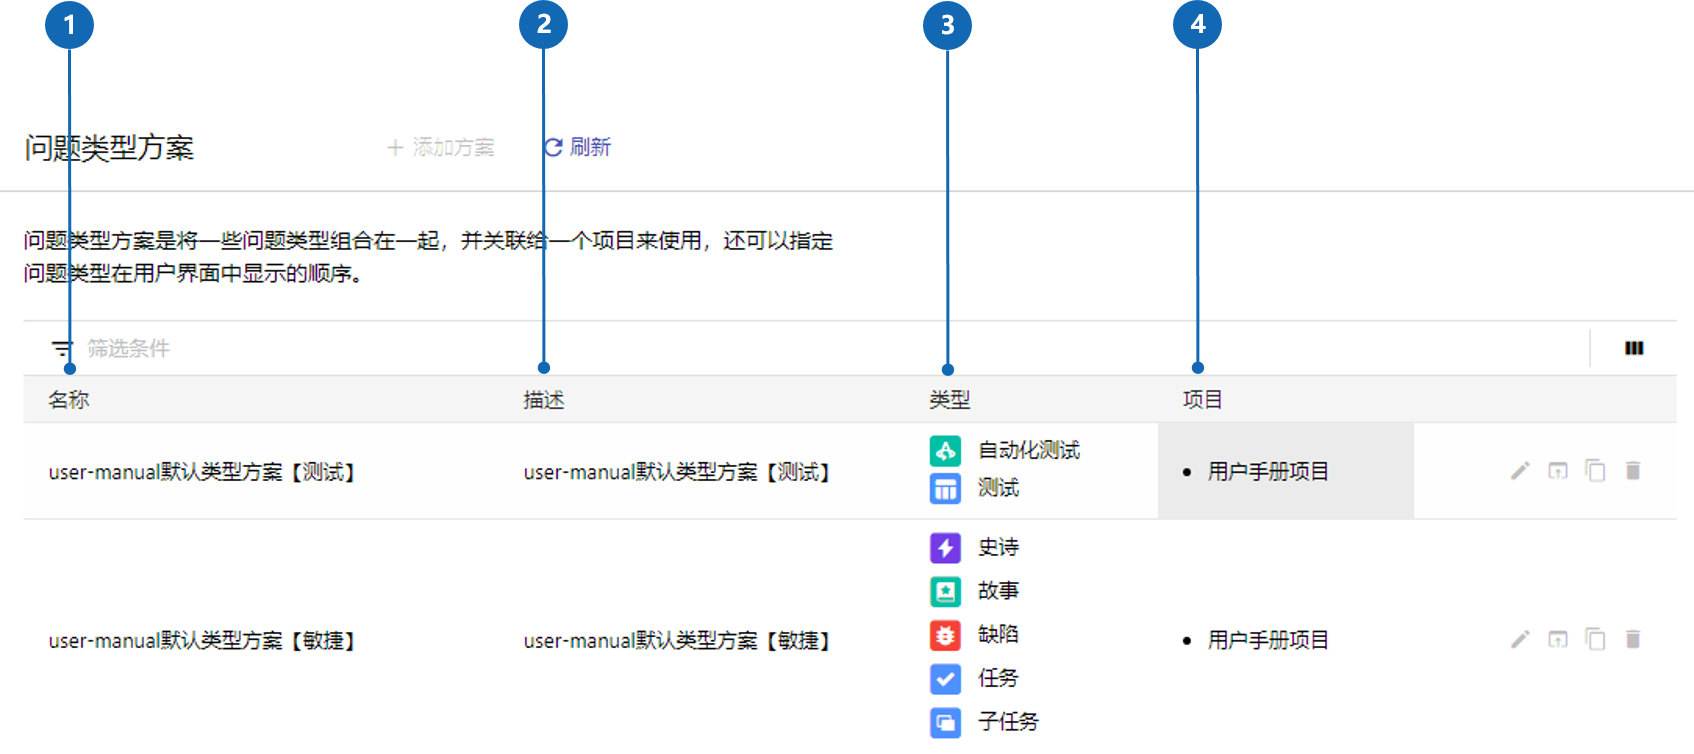Click the 项目 column header
This screenshot has width=1694, height=754.
coord(1202,400)
